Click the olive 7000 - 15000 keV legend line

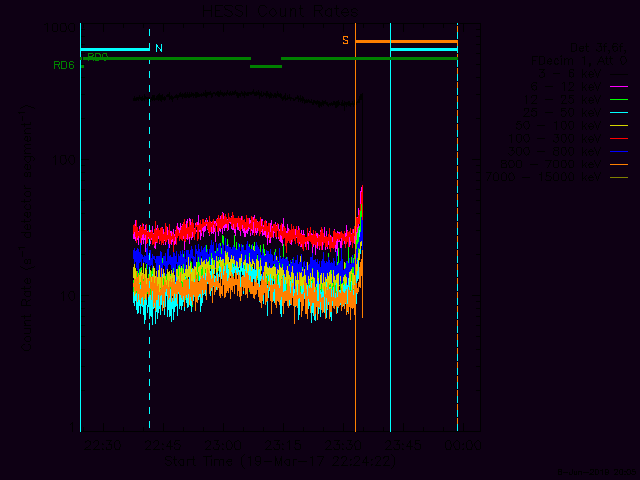619,178
